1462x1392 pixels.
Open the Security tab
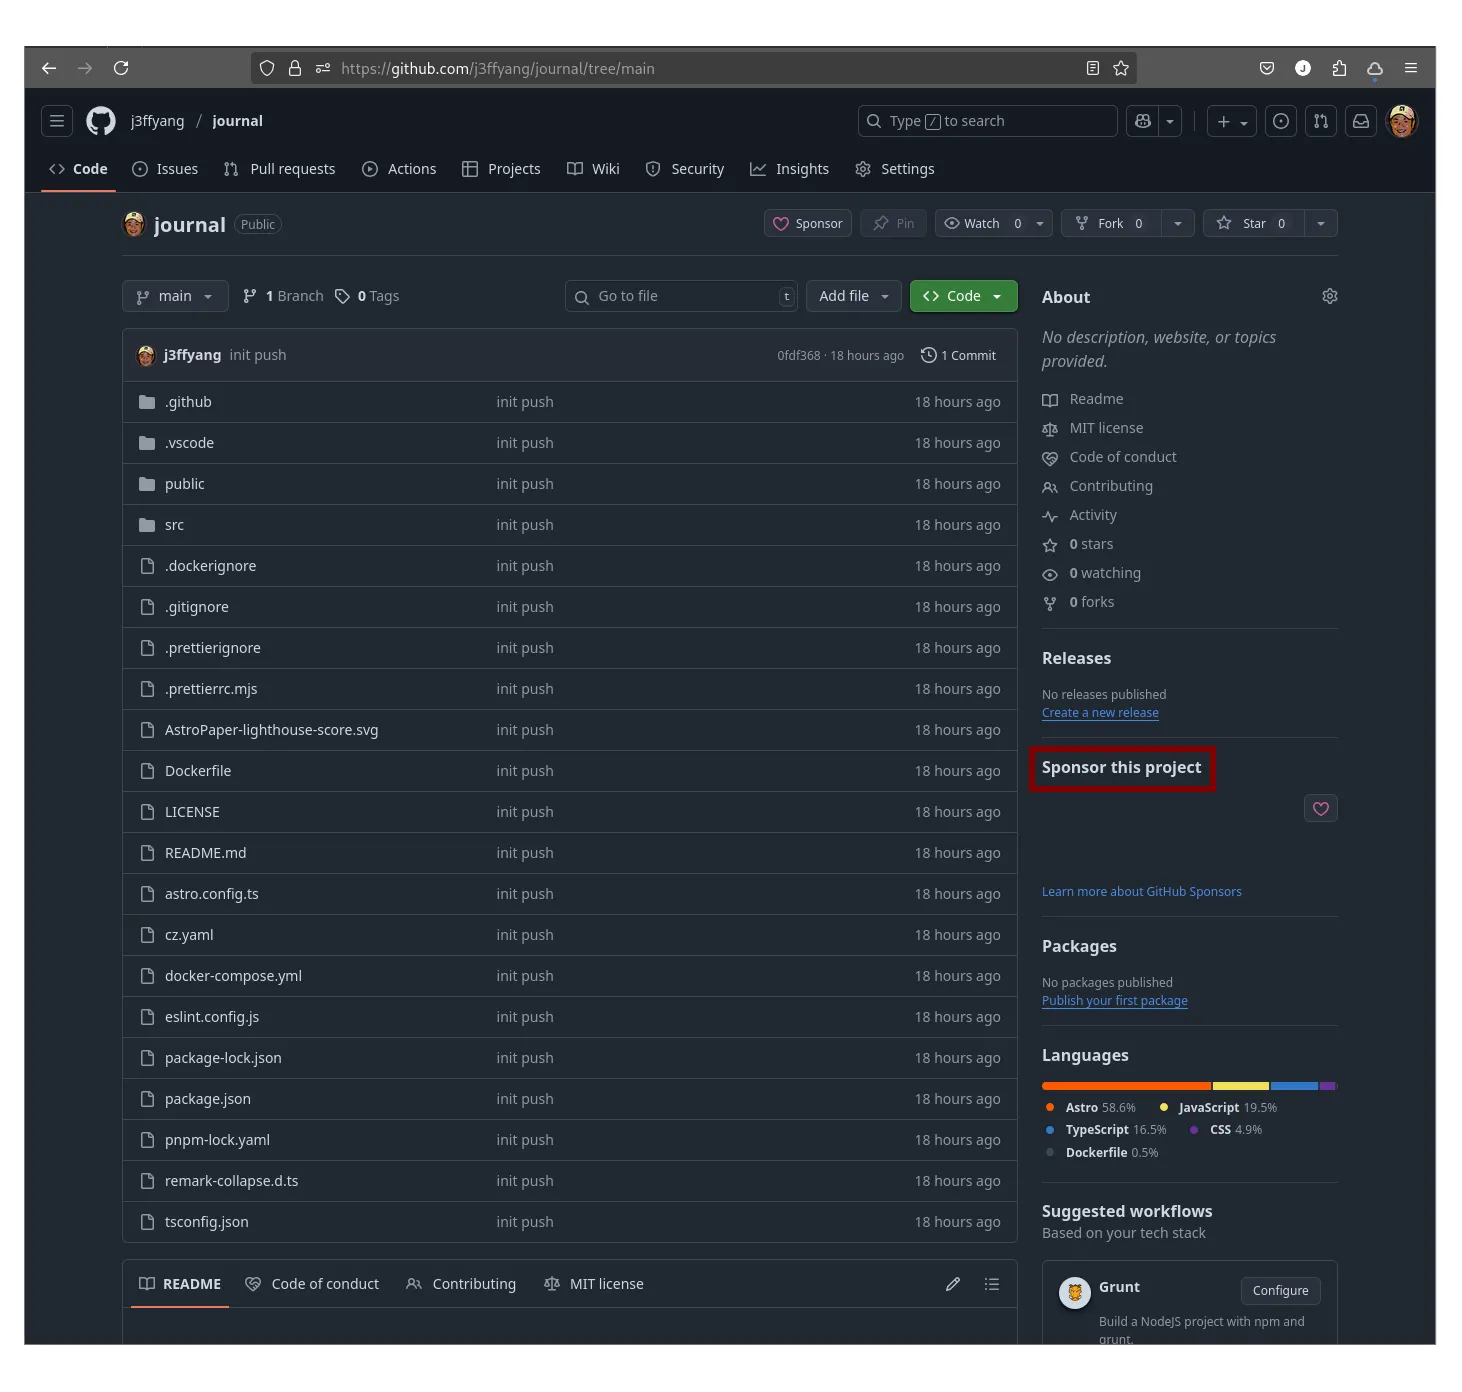click(685, 169)
